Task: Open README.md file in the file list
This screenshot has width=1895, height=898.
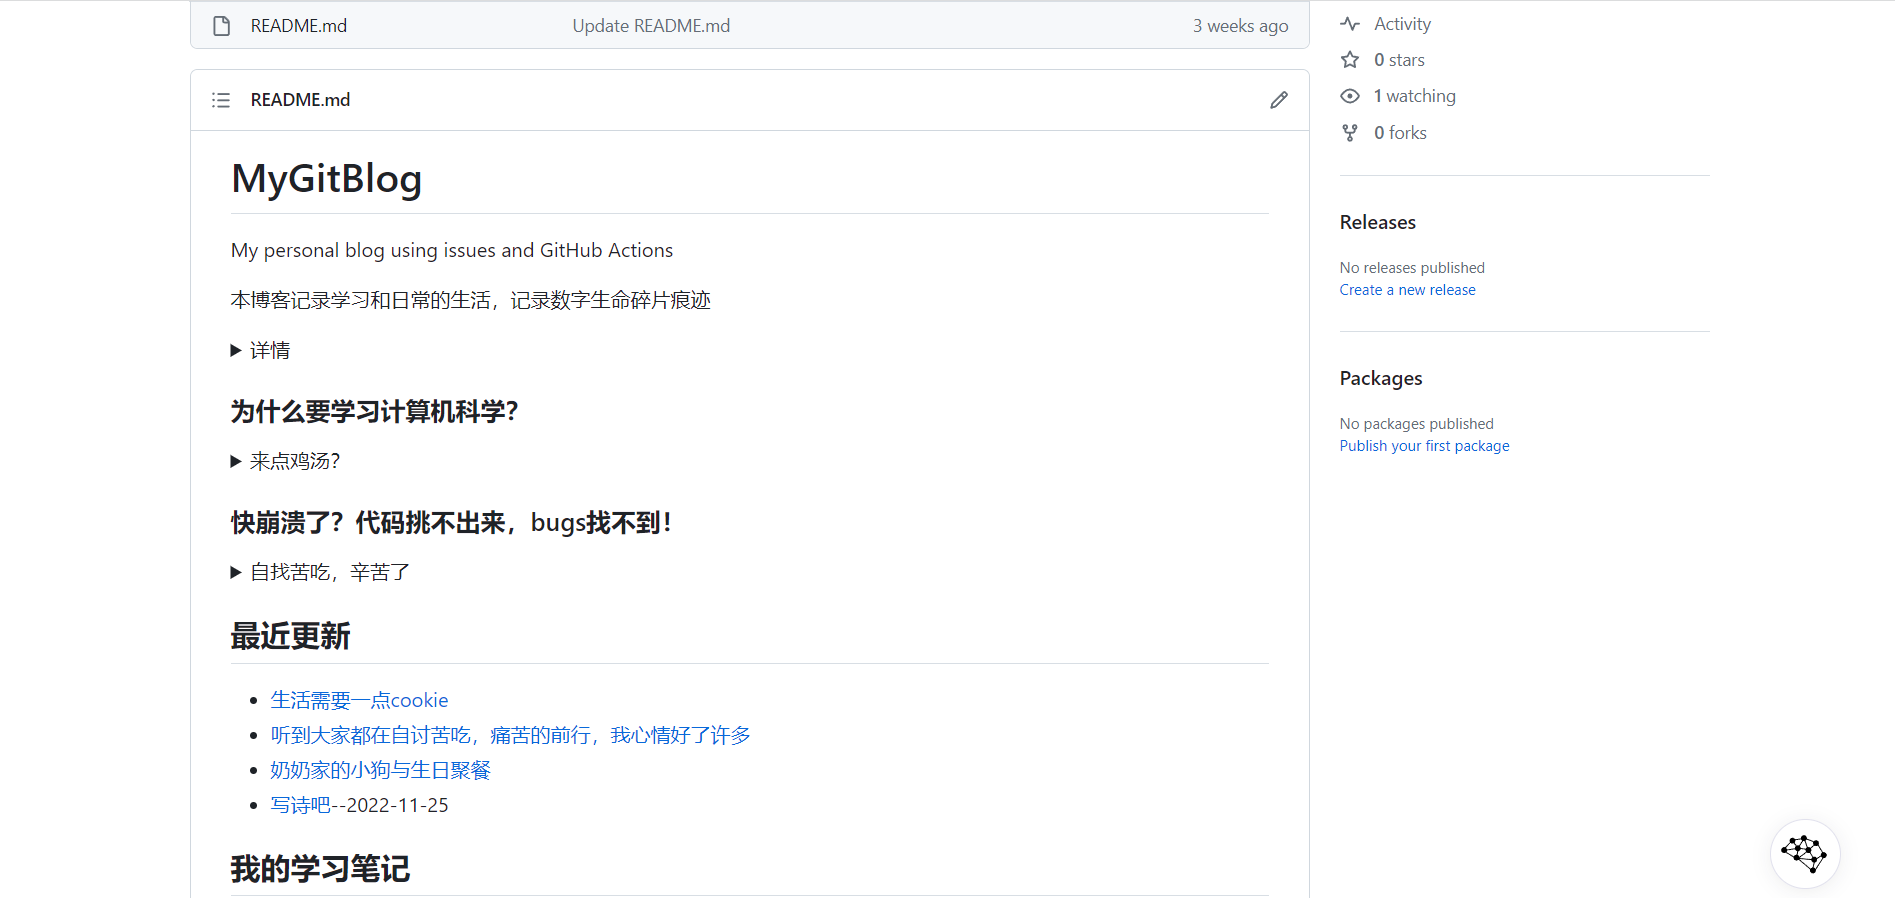Action: point(299,26)
